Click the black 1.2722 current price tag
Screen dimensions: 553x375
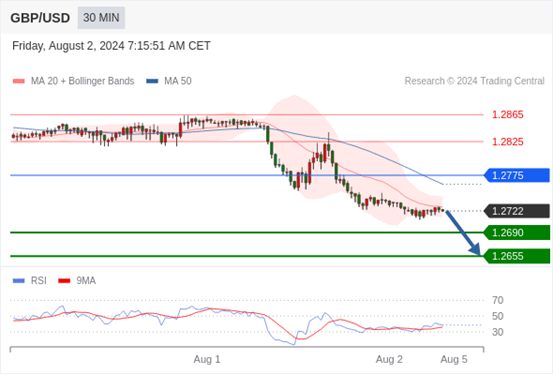click(517, 211)
